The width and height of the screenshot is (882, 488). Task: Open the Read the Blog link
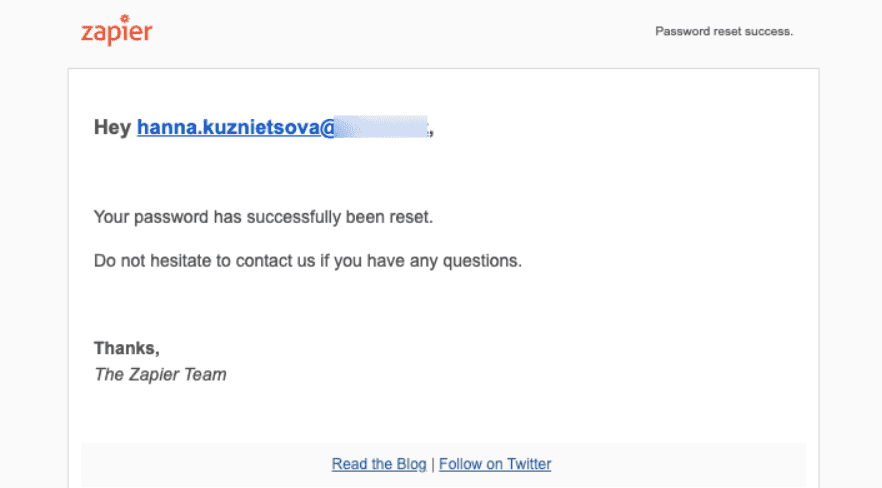click(x=379, y=464)
